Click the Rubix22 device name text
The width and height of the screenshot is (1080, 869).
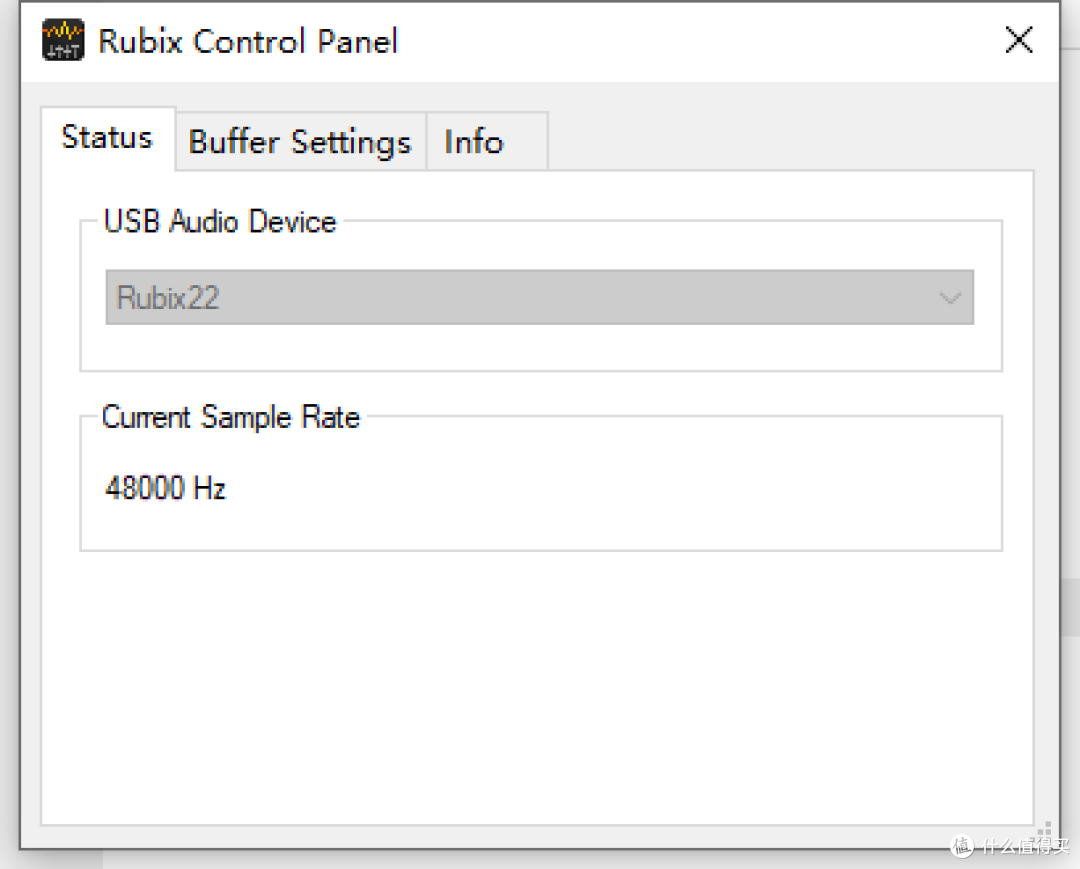click(x=168, y=298)
